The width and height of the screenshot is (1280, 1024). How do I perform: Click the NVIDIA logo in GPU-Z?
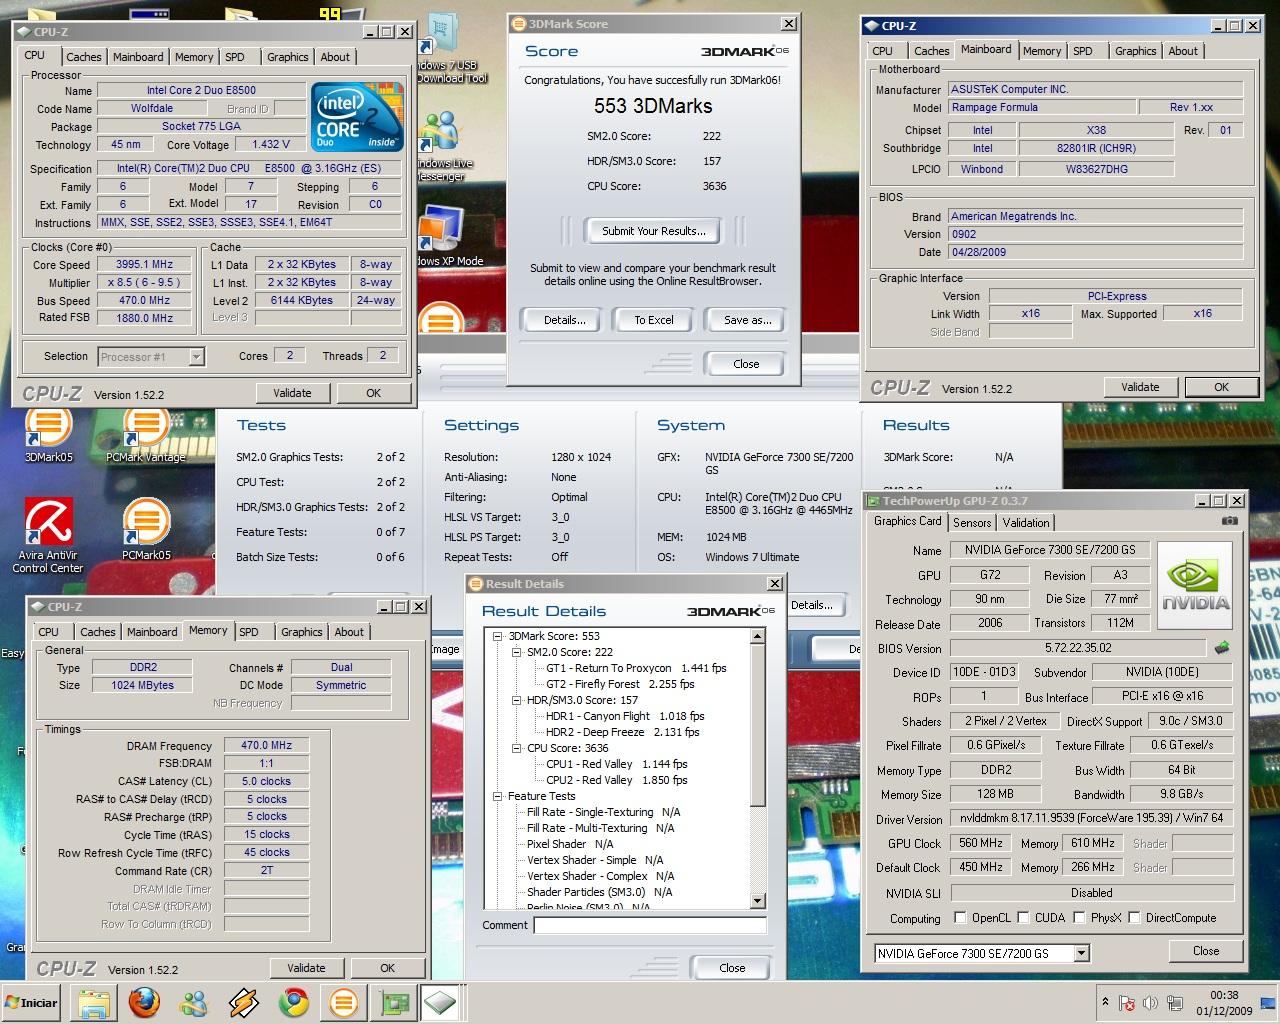click(x=1195, y=586)
